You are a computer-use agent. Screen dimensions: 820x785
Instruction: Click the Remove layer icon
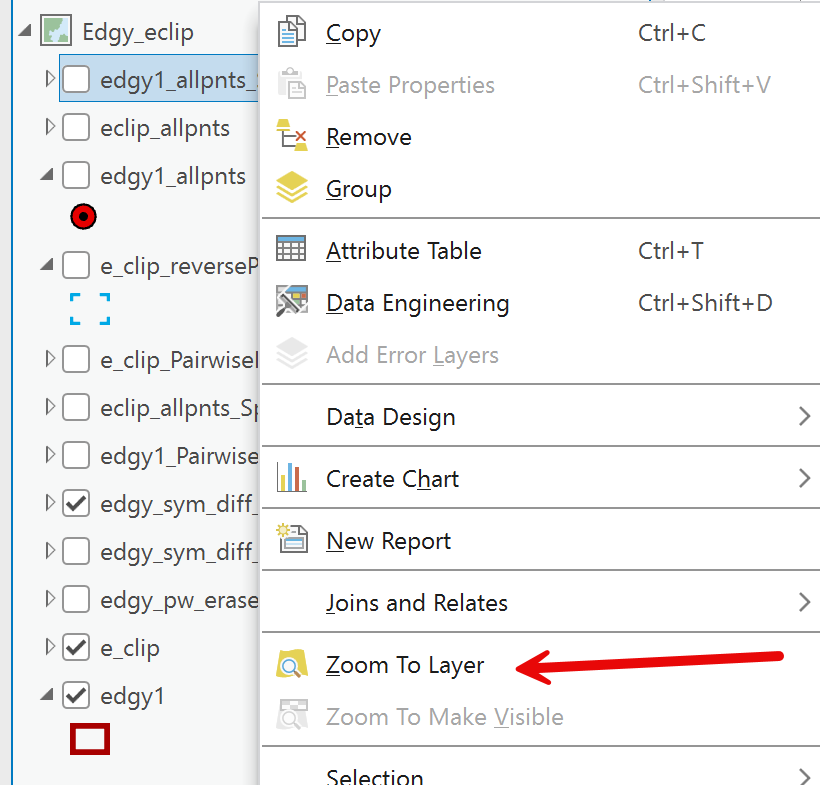(291, 136)
